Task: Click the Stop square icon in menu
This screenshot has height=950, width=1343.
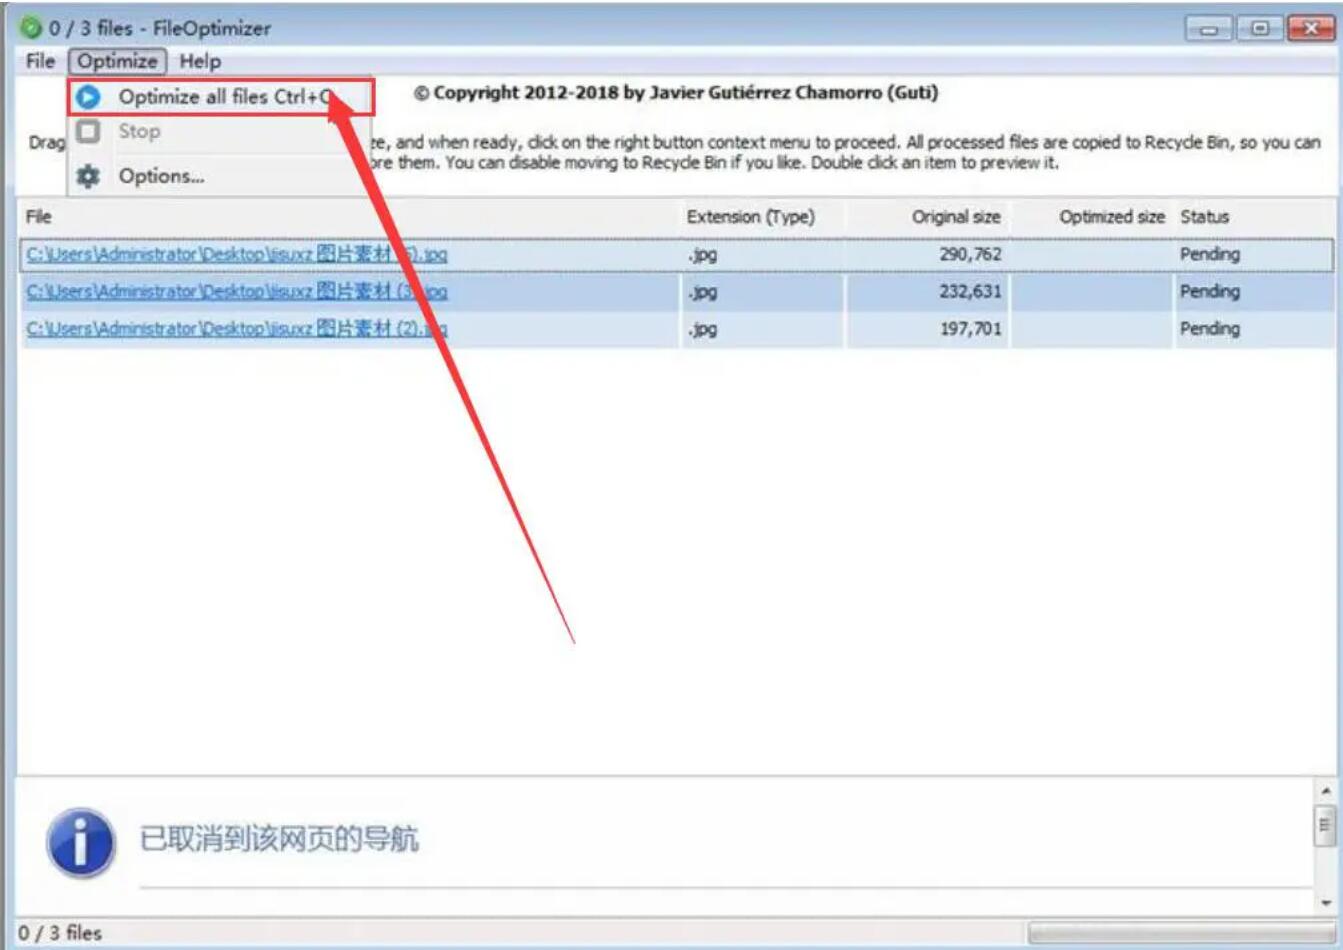Action: (88, 131)
